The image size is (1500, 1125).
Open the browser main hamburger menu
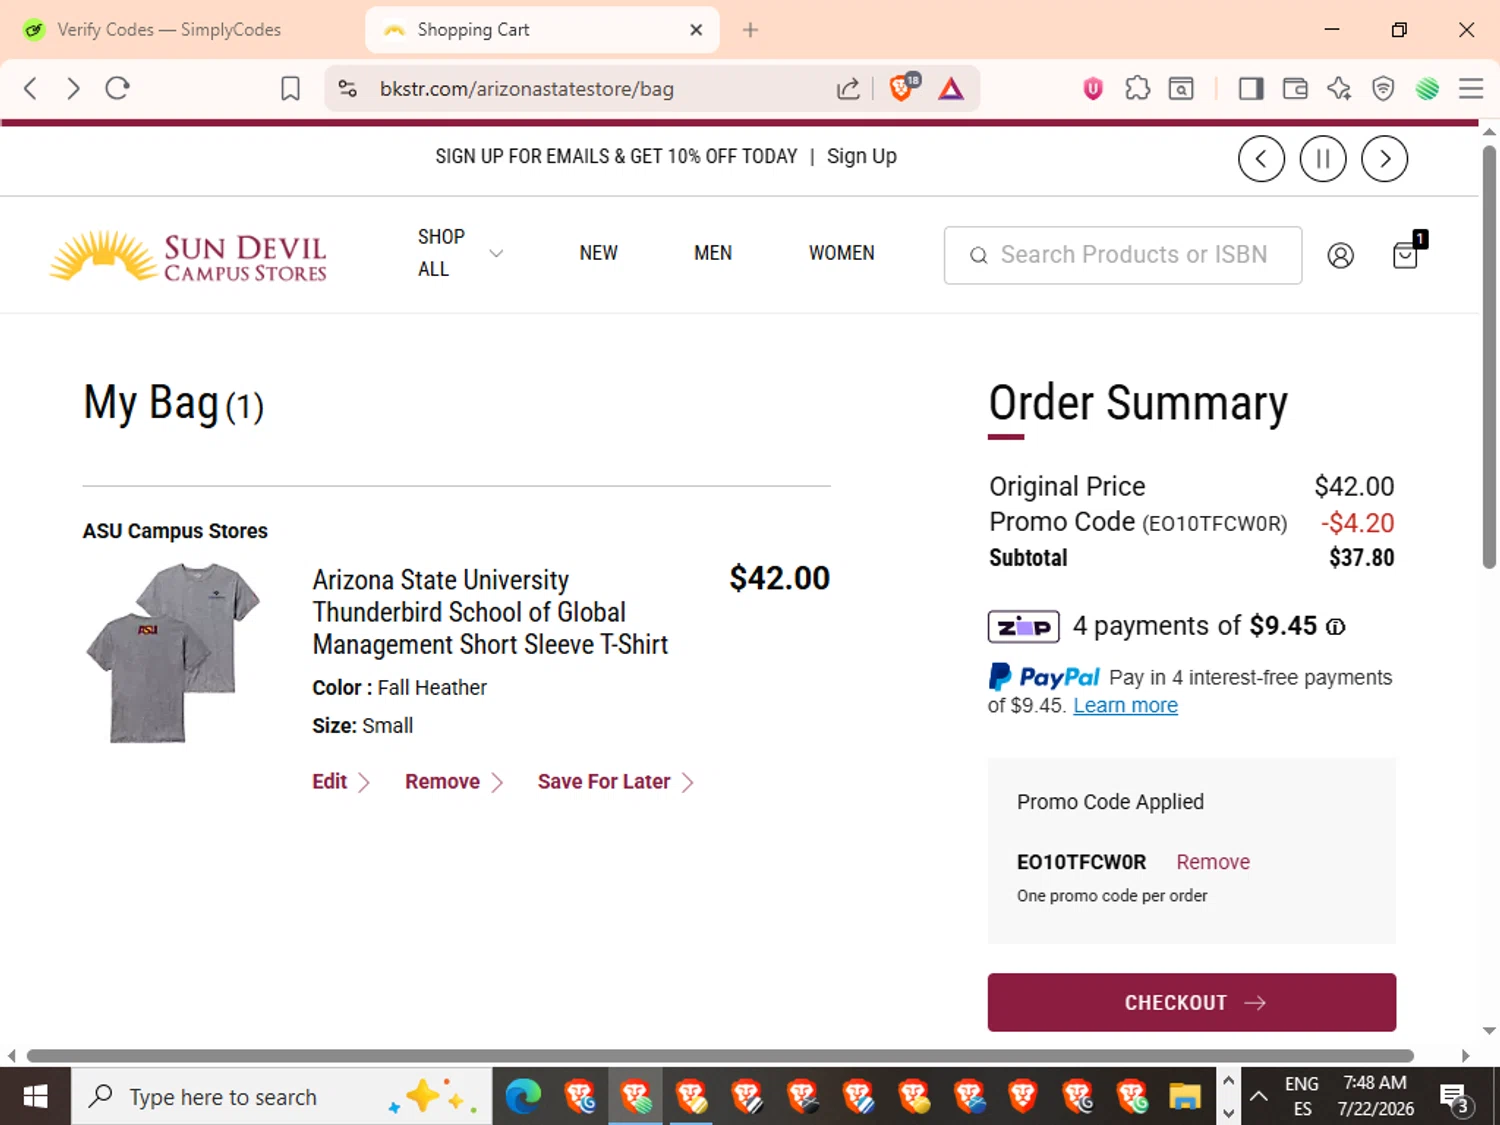click(1471, 89)
